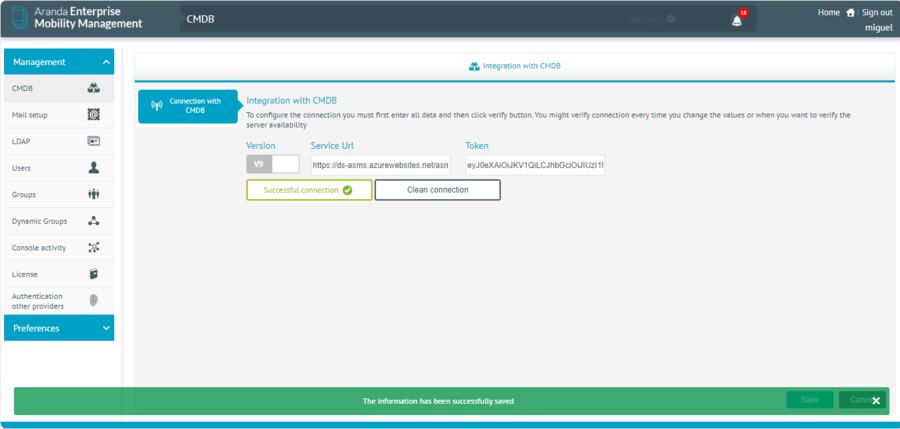Open Groups menu item

coord(59,194)
